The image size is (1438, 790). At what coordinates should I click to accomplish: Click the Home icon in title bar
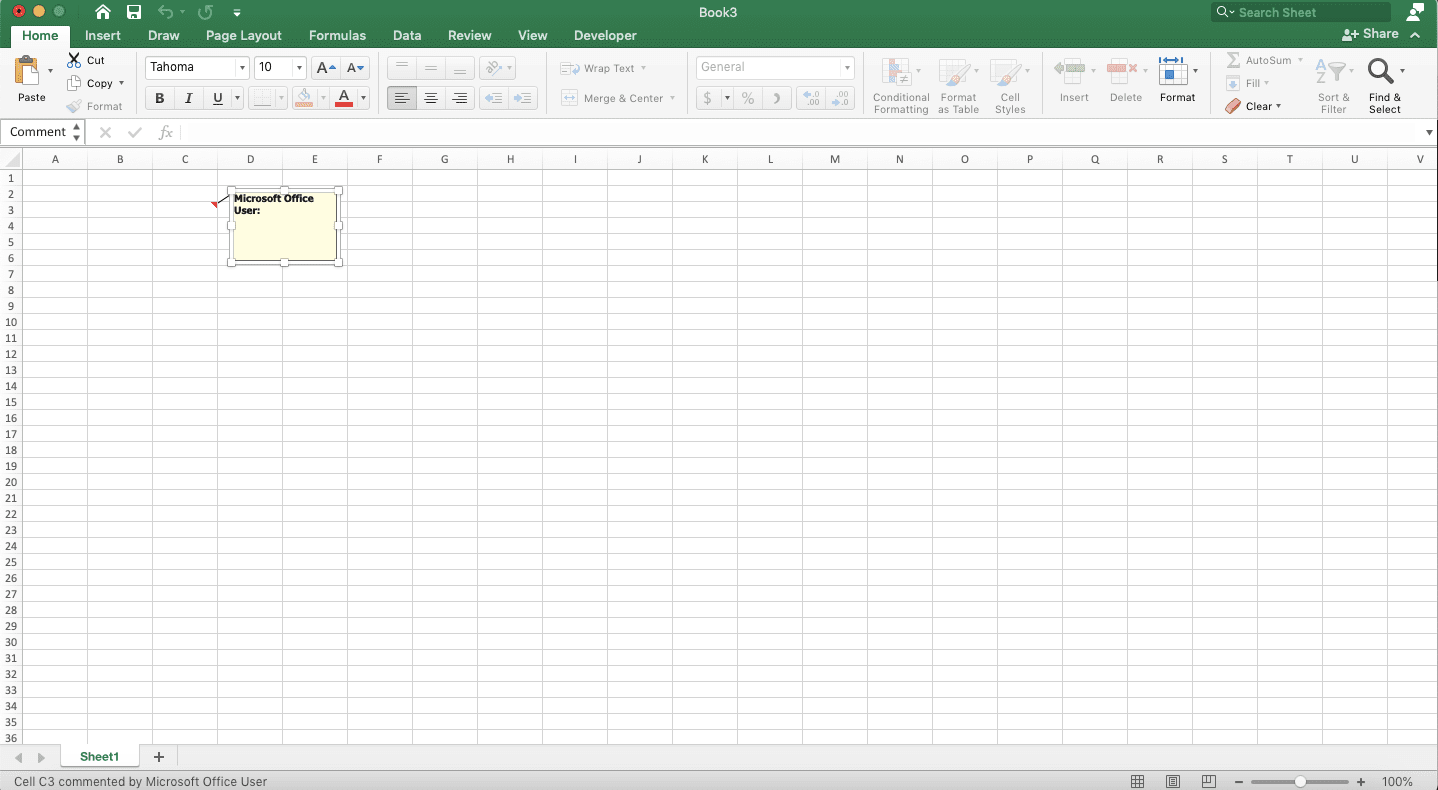(x=103, y=12)
